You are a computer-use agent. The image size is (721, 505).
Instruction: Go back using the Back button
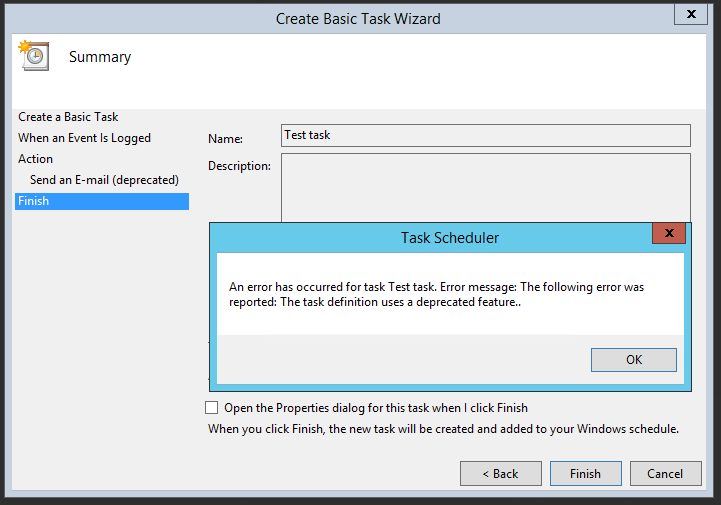pyautogui.click(x=500, y=473)
